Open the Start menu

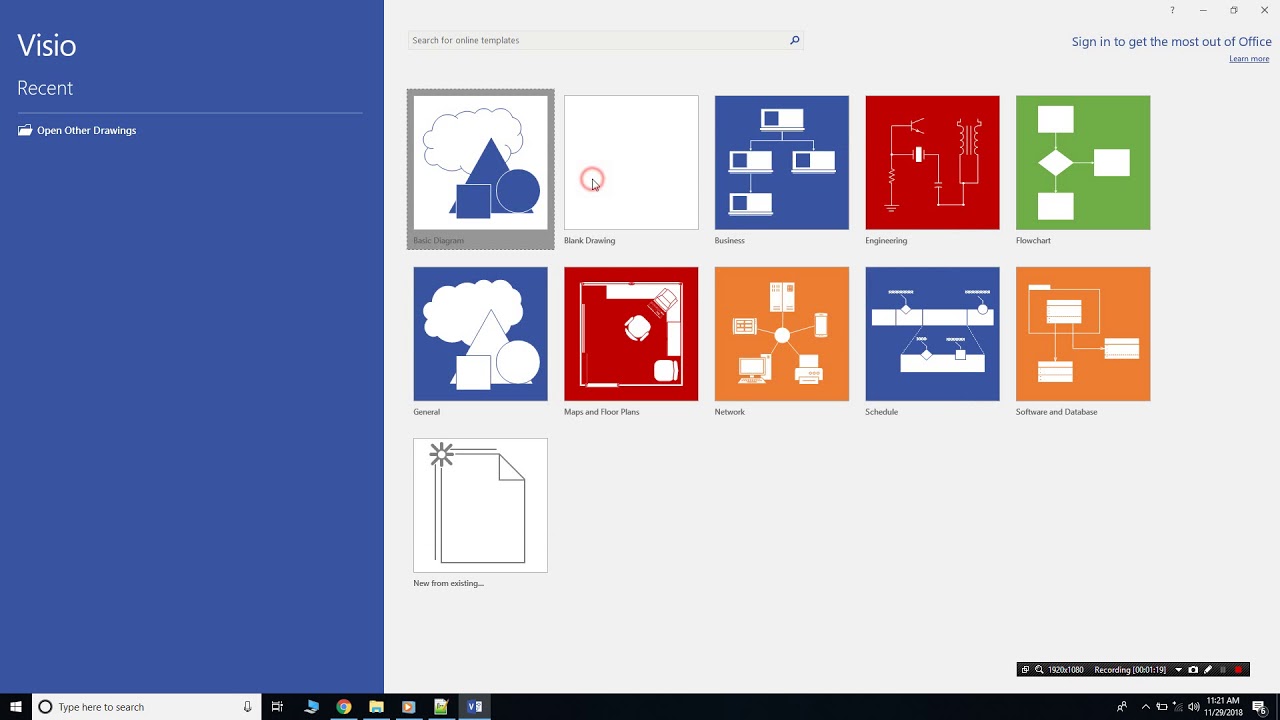(15, 707)
